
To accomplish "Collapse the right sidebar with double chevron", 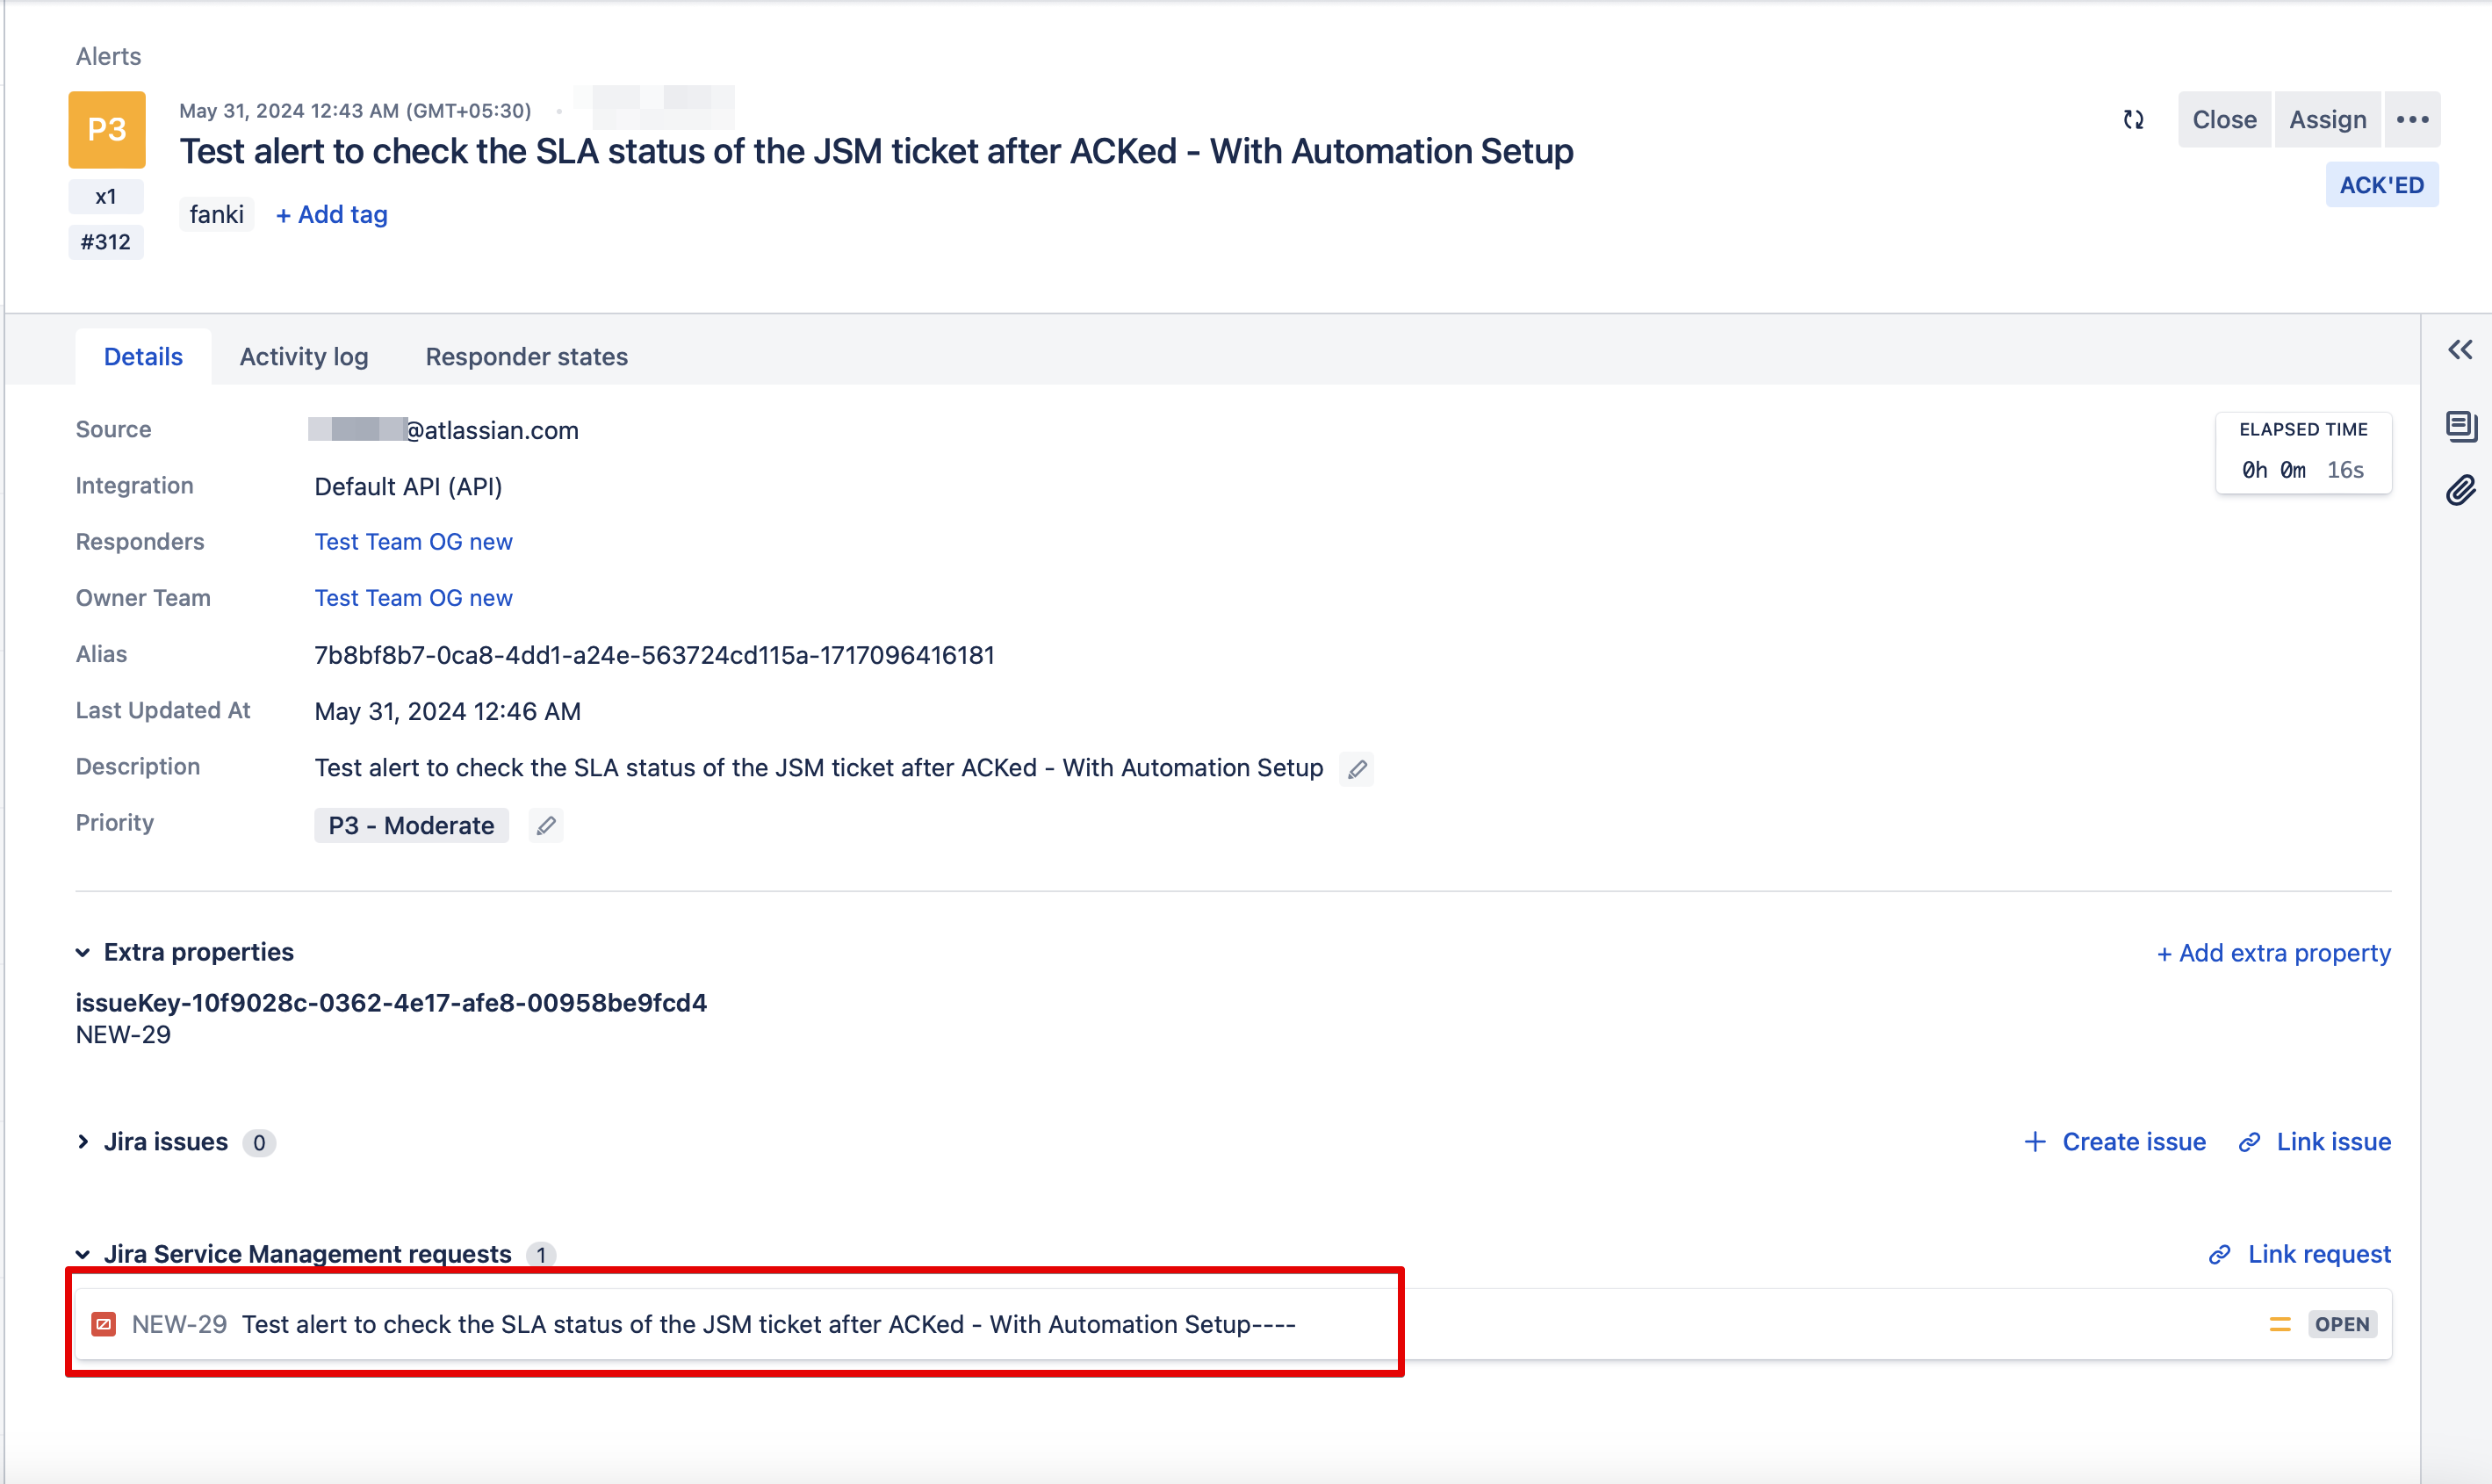I will [x=2460, y=350].
